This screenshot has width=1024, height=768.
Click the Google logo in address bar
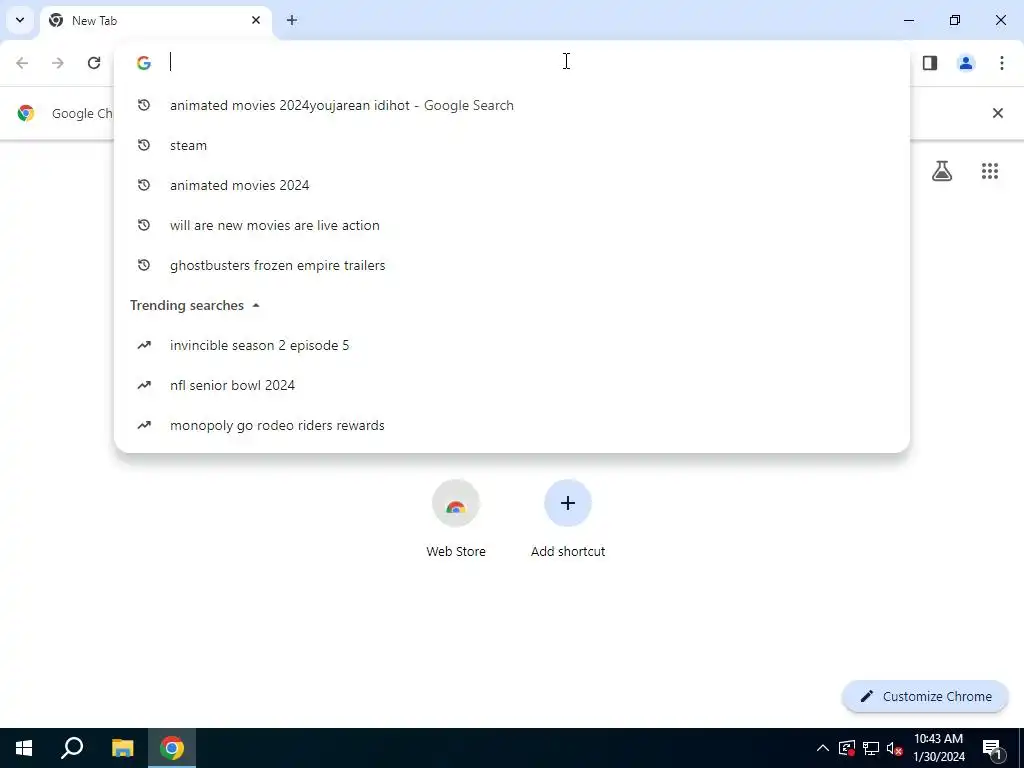pyautogui.click(x=144, y=63)
